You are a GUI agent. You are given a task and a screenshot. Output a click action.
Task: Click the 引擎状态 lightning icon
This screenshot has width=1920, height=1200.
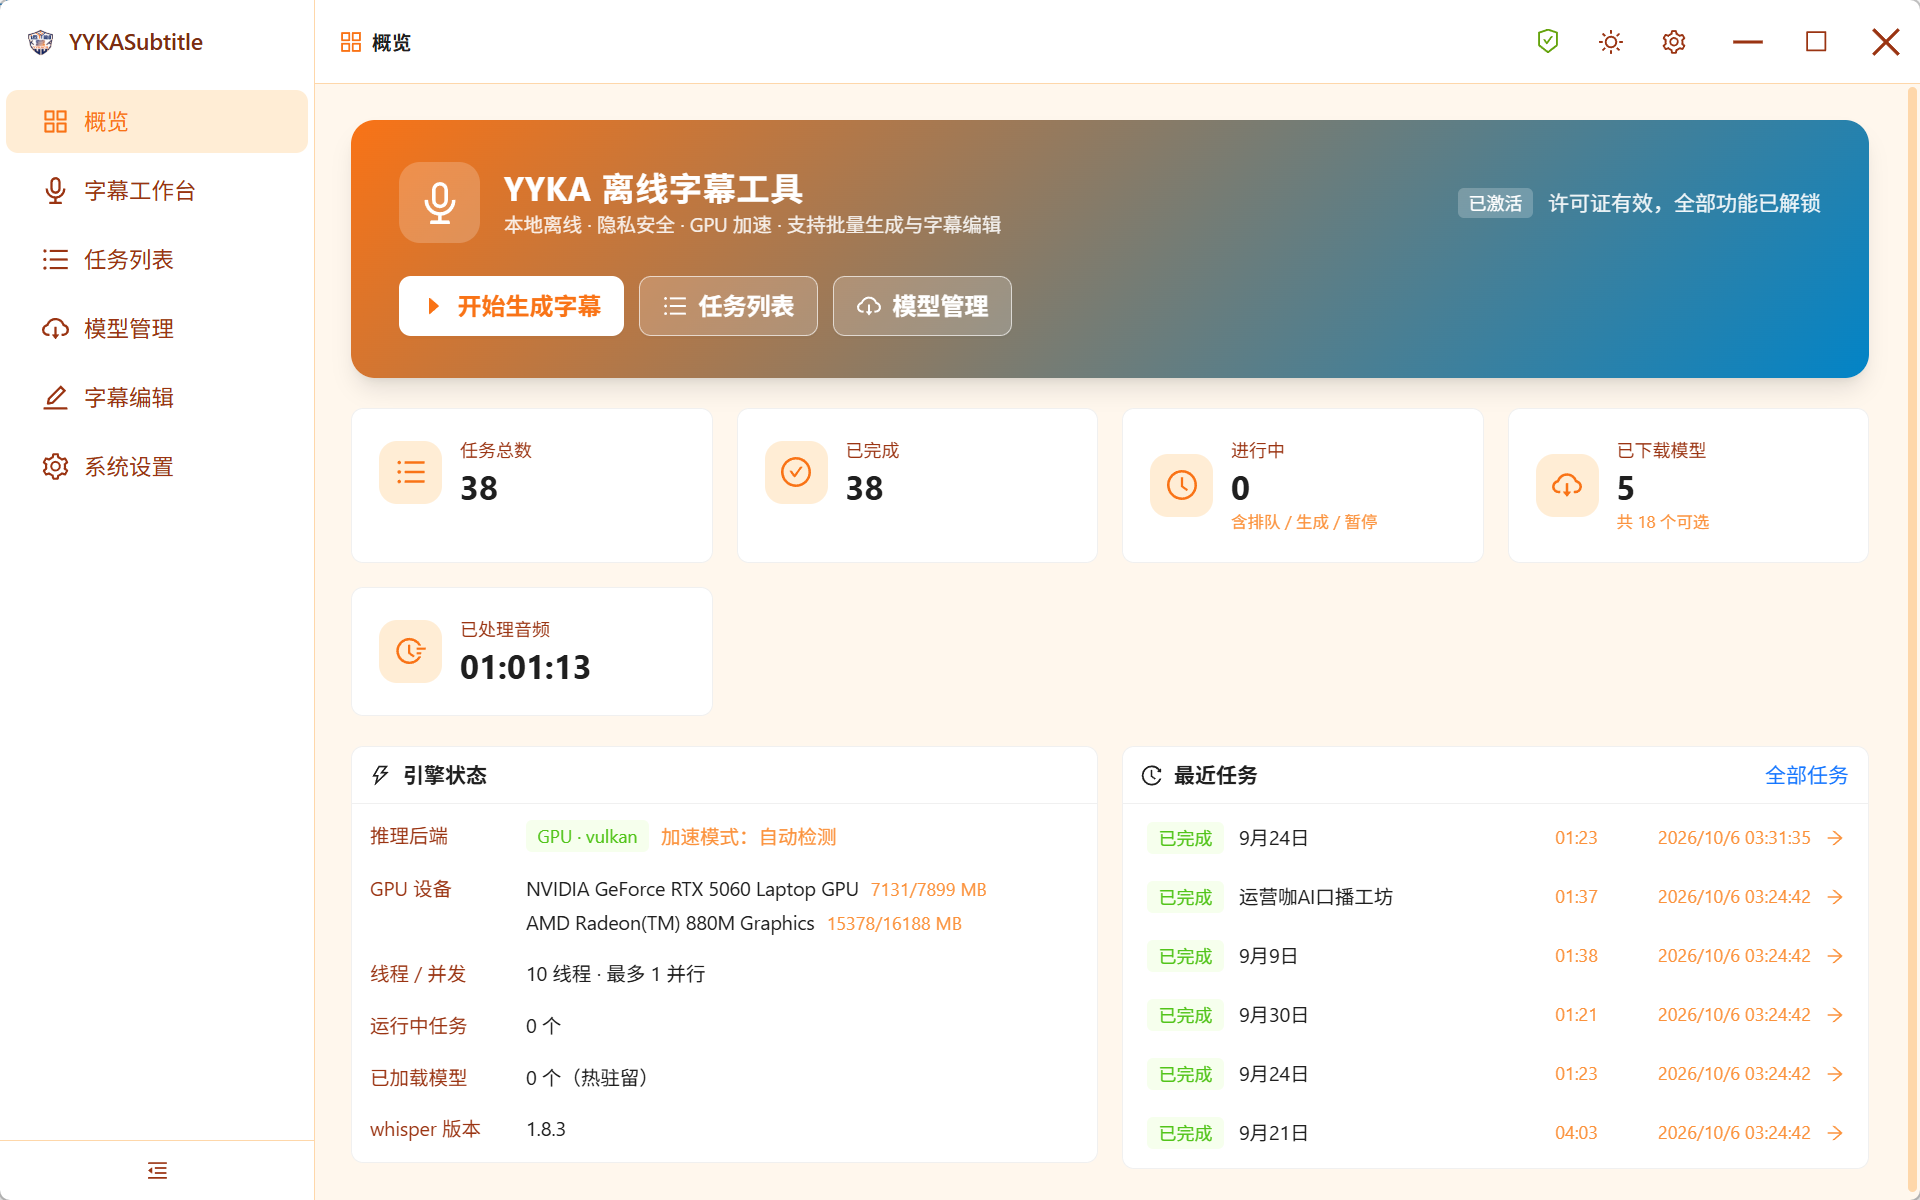coord(380,775)
